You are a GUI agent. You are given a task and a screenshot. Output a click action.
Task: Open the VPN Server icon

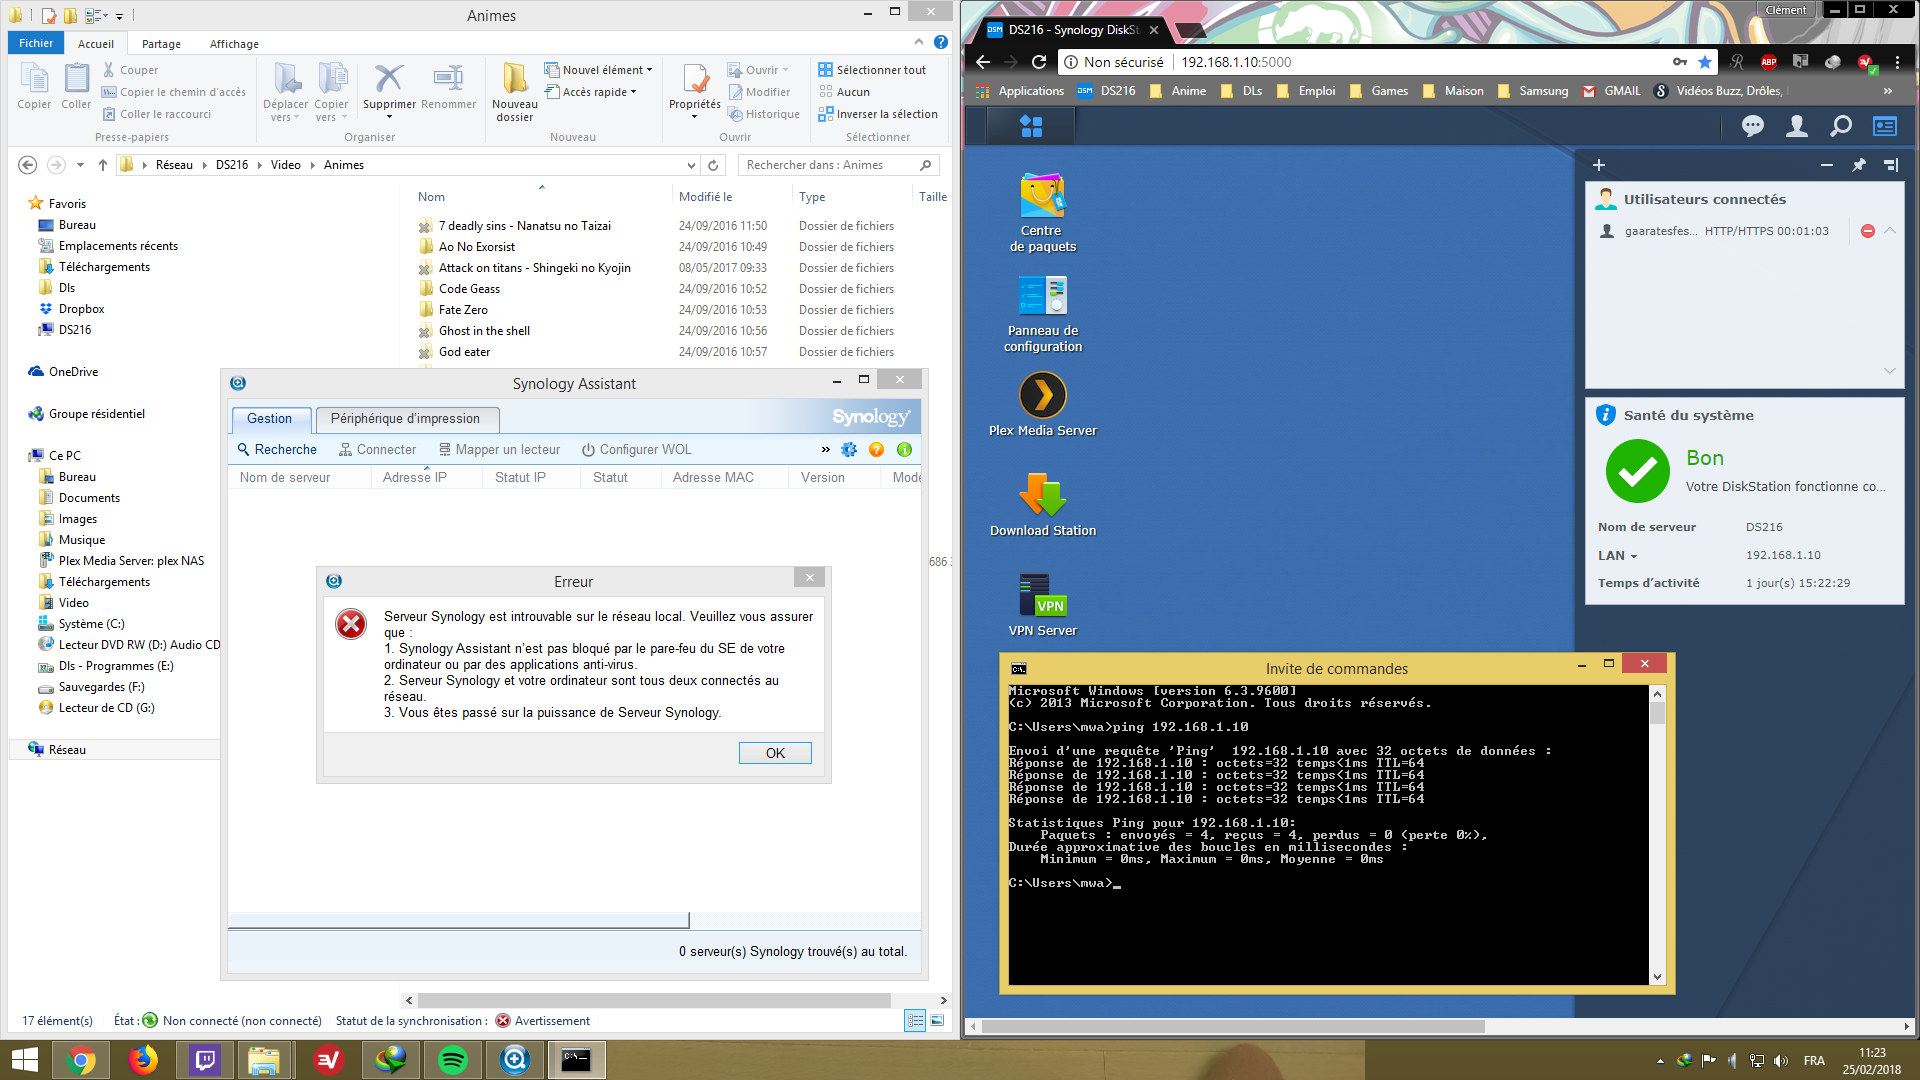(x=1042, y=597)
